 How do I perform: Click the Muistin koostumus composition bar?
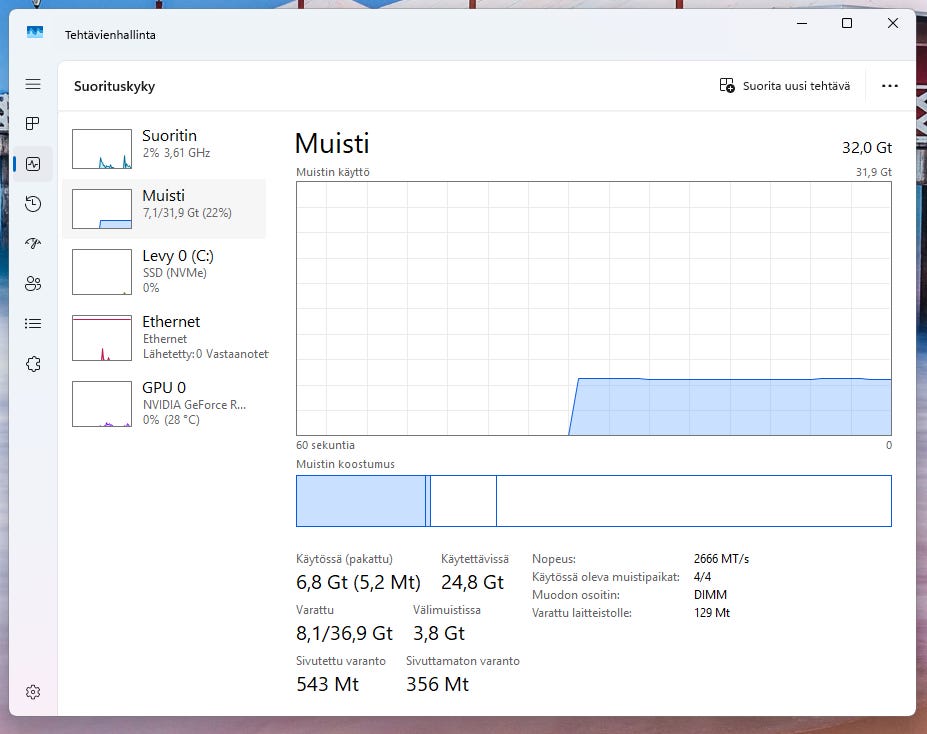coord(594,501)
